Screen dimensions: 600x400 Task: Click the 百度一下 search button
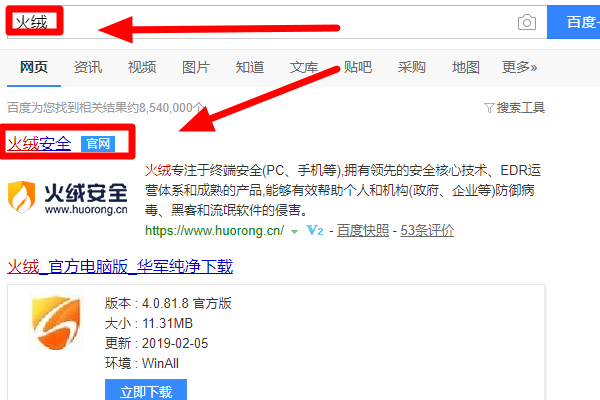(574, 22)
